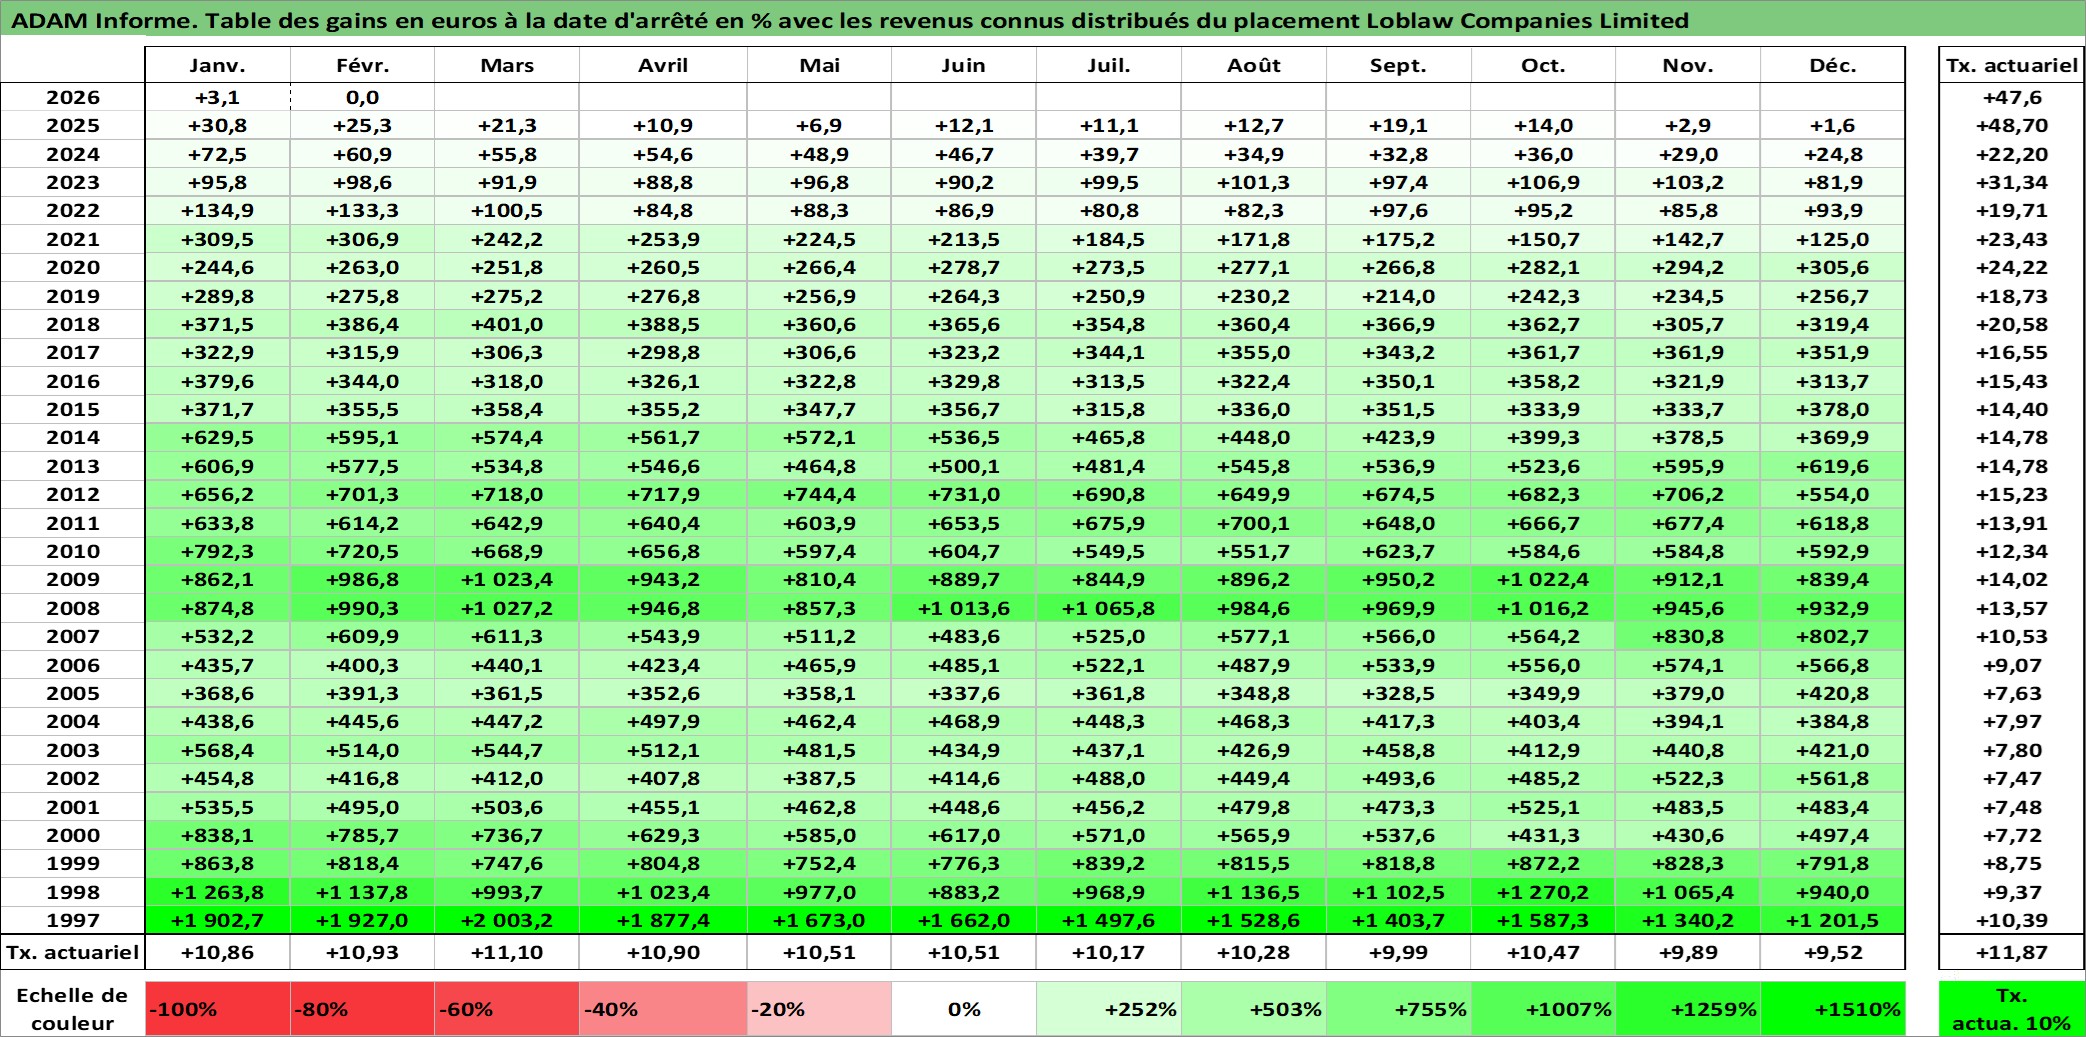Select the -20% pink color scale swatch
Screen dimensions: 2086x1037
819,1009
